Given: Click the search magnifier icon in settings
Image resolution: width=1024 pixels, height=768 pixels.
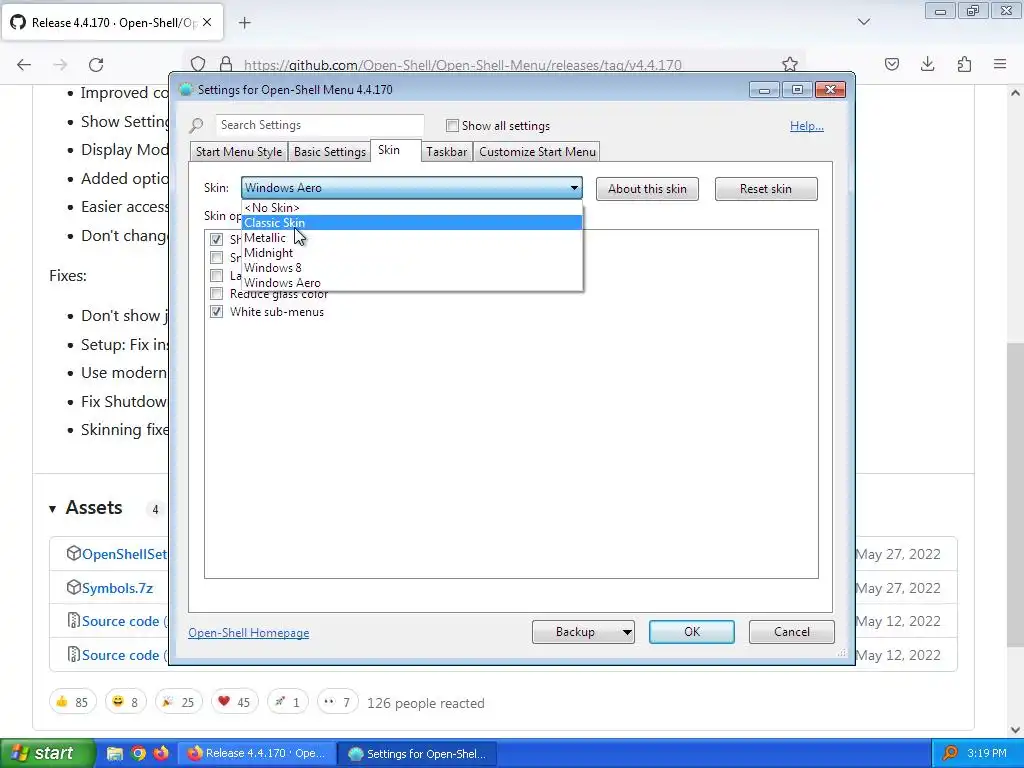Looking at the screenshot, I should click(197, 125).
